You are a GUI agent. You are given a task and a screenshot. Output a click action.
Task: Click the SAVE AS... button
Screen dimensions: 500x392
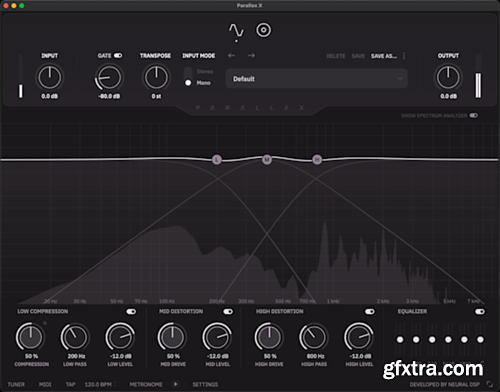(x=384, y=56)
